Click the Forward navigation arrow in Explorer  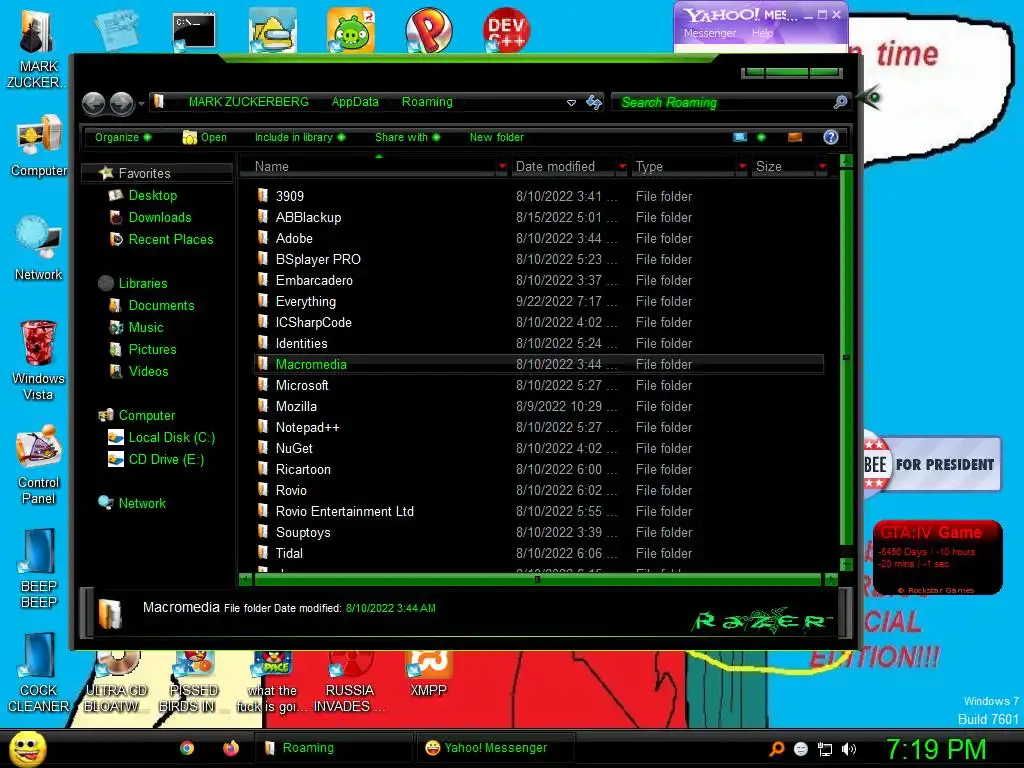click(x=121, y=103)
